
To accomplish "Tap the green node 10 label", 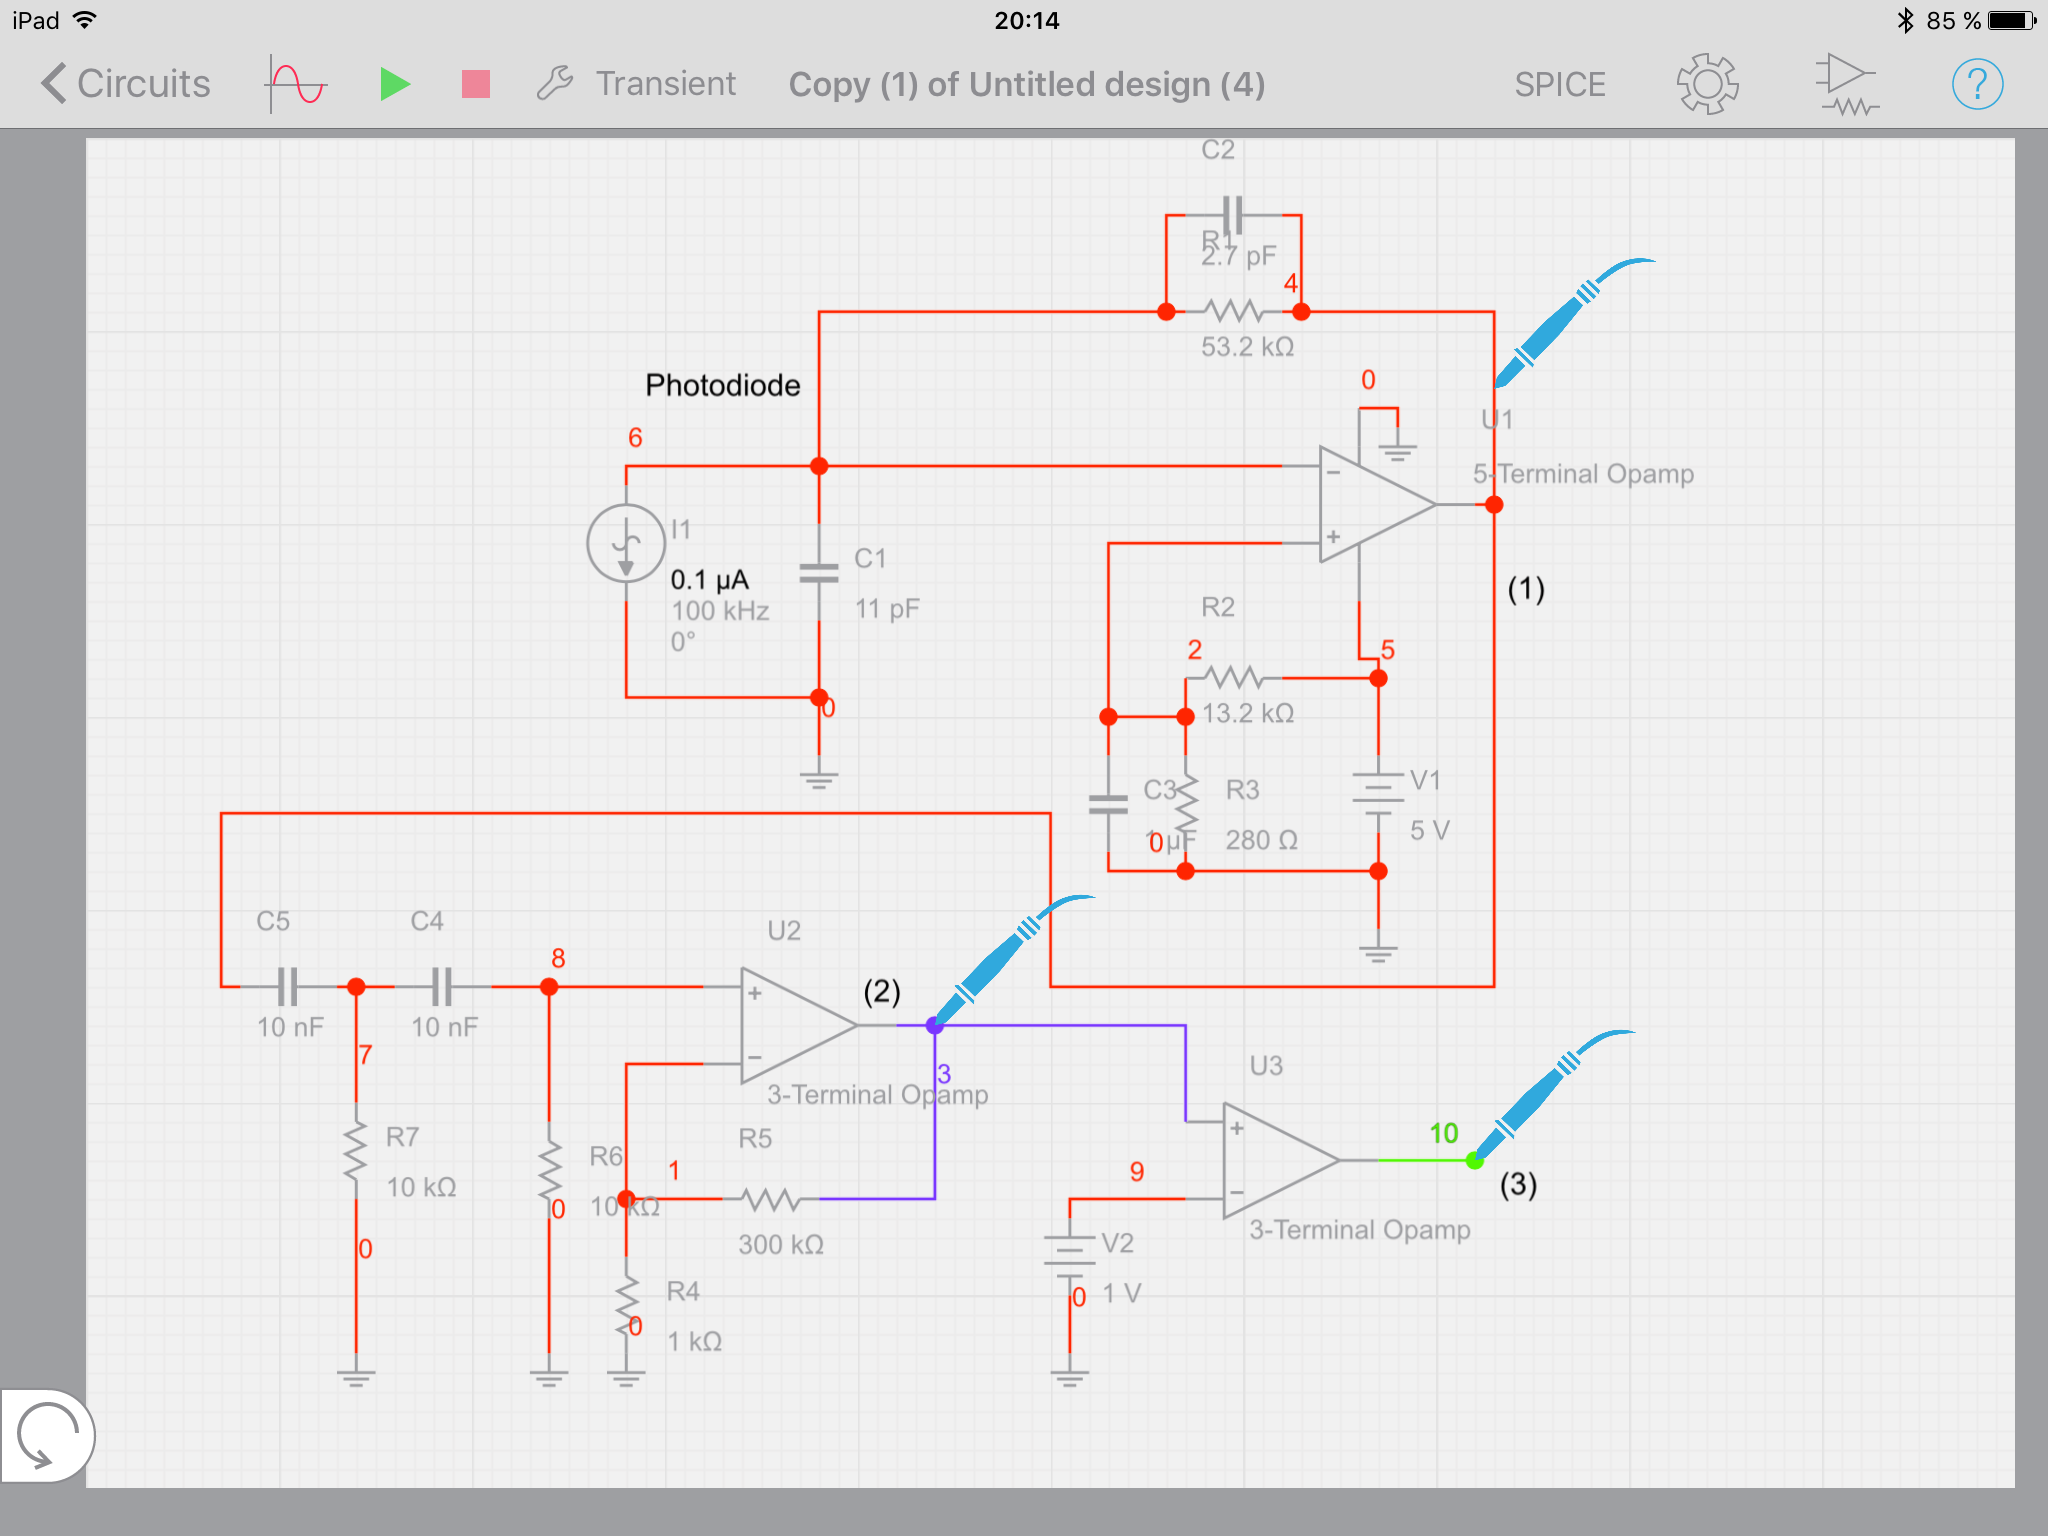I will [x=1443, y=1133].
